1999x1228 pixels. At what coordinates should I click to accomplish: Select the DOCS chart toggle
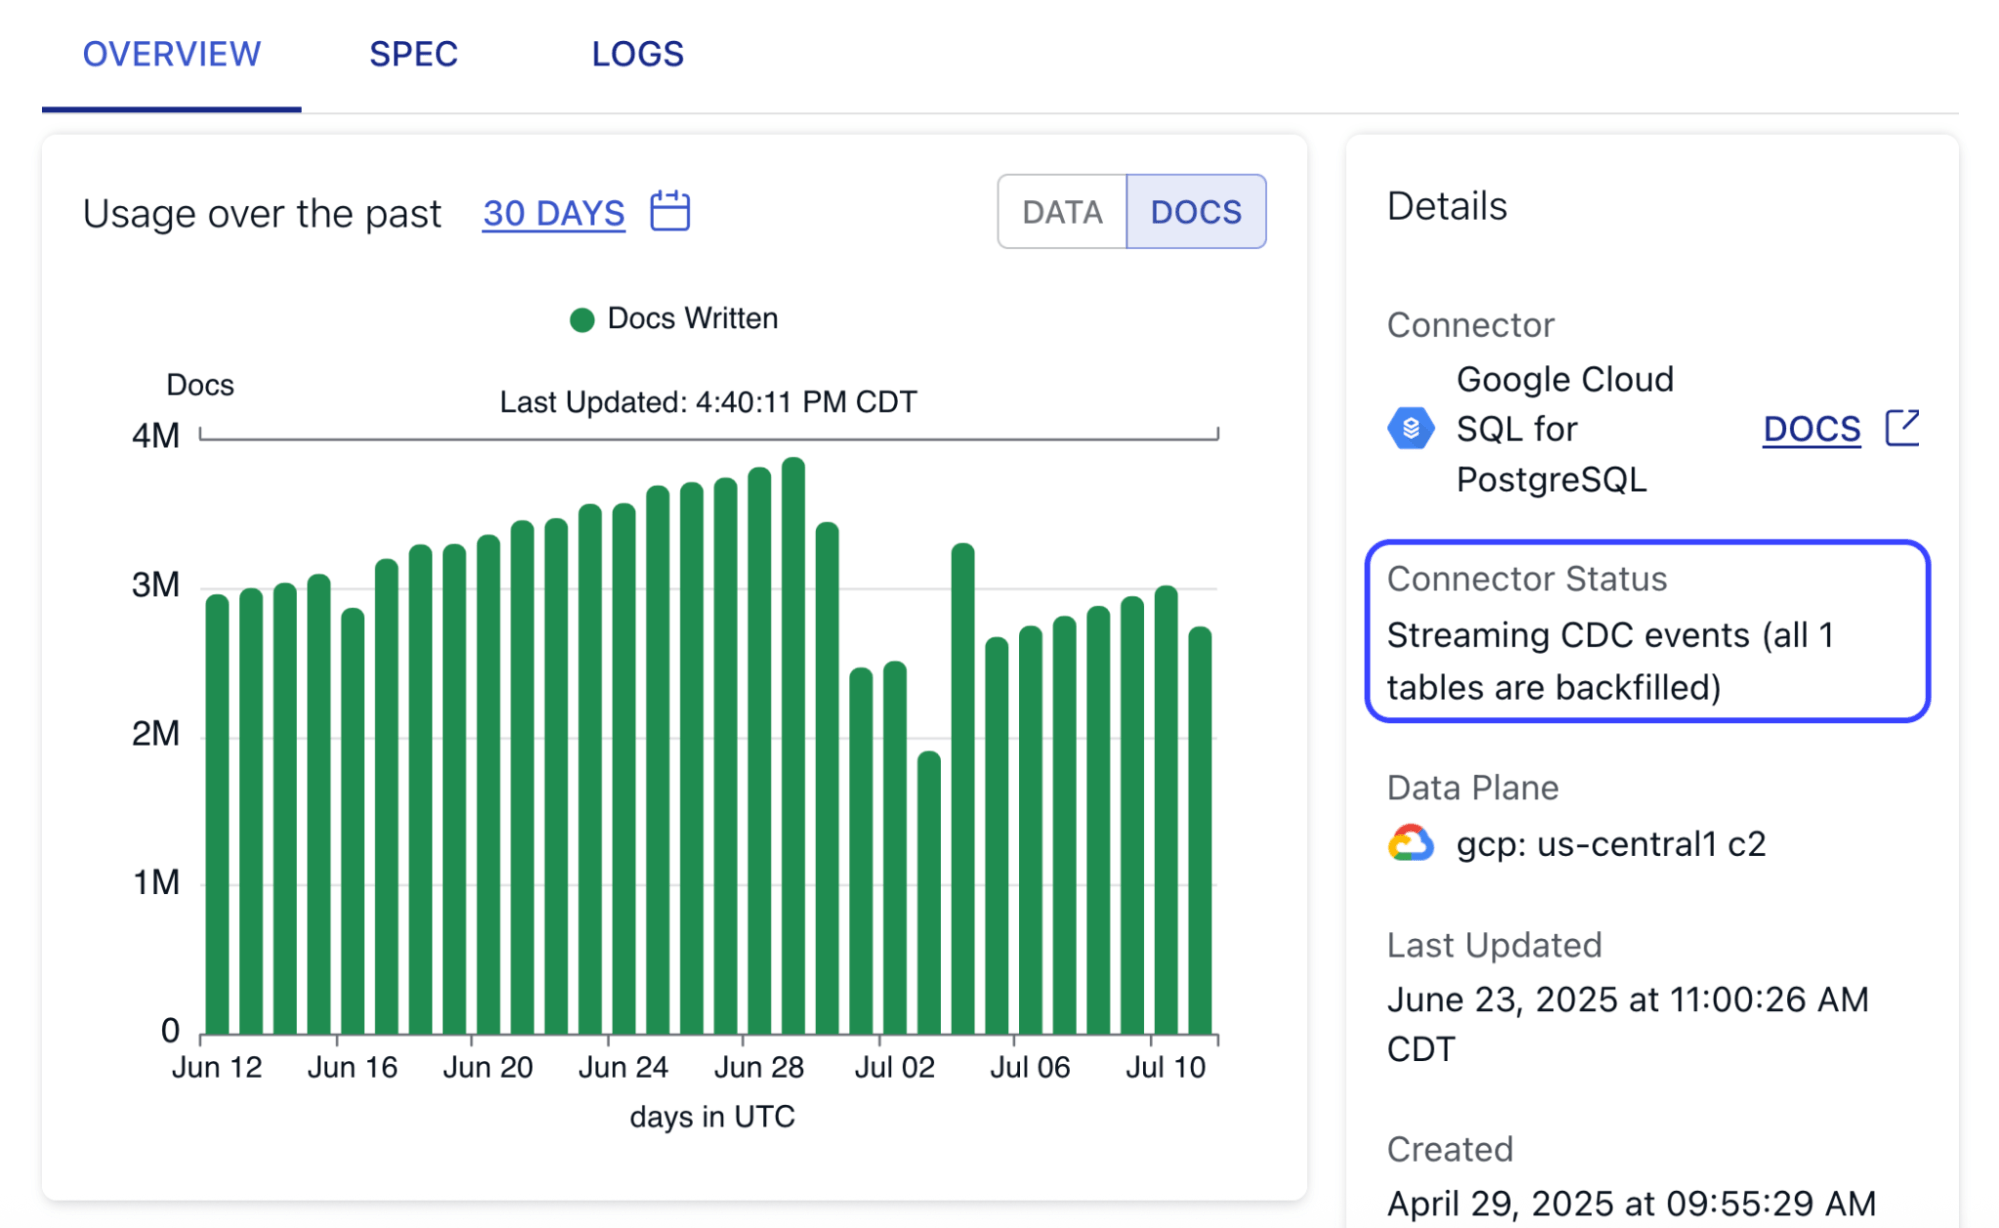(x=1196, y=212)
